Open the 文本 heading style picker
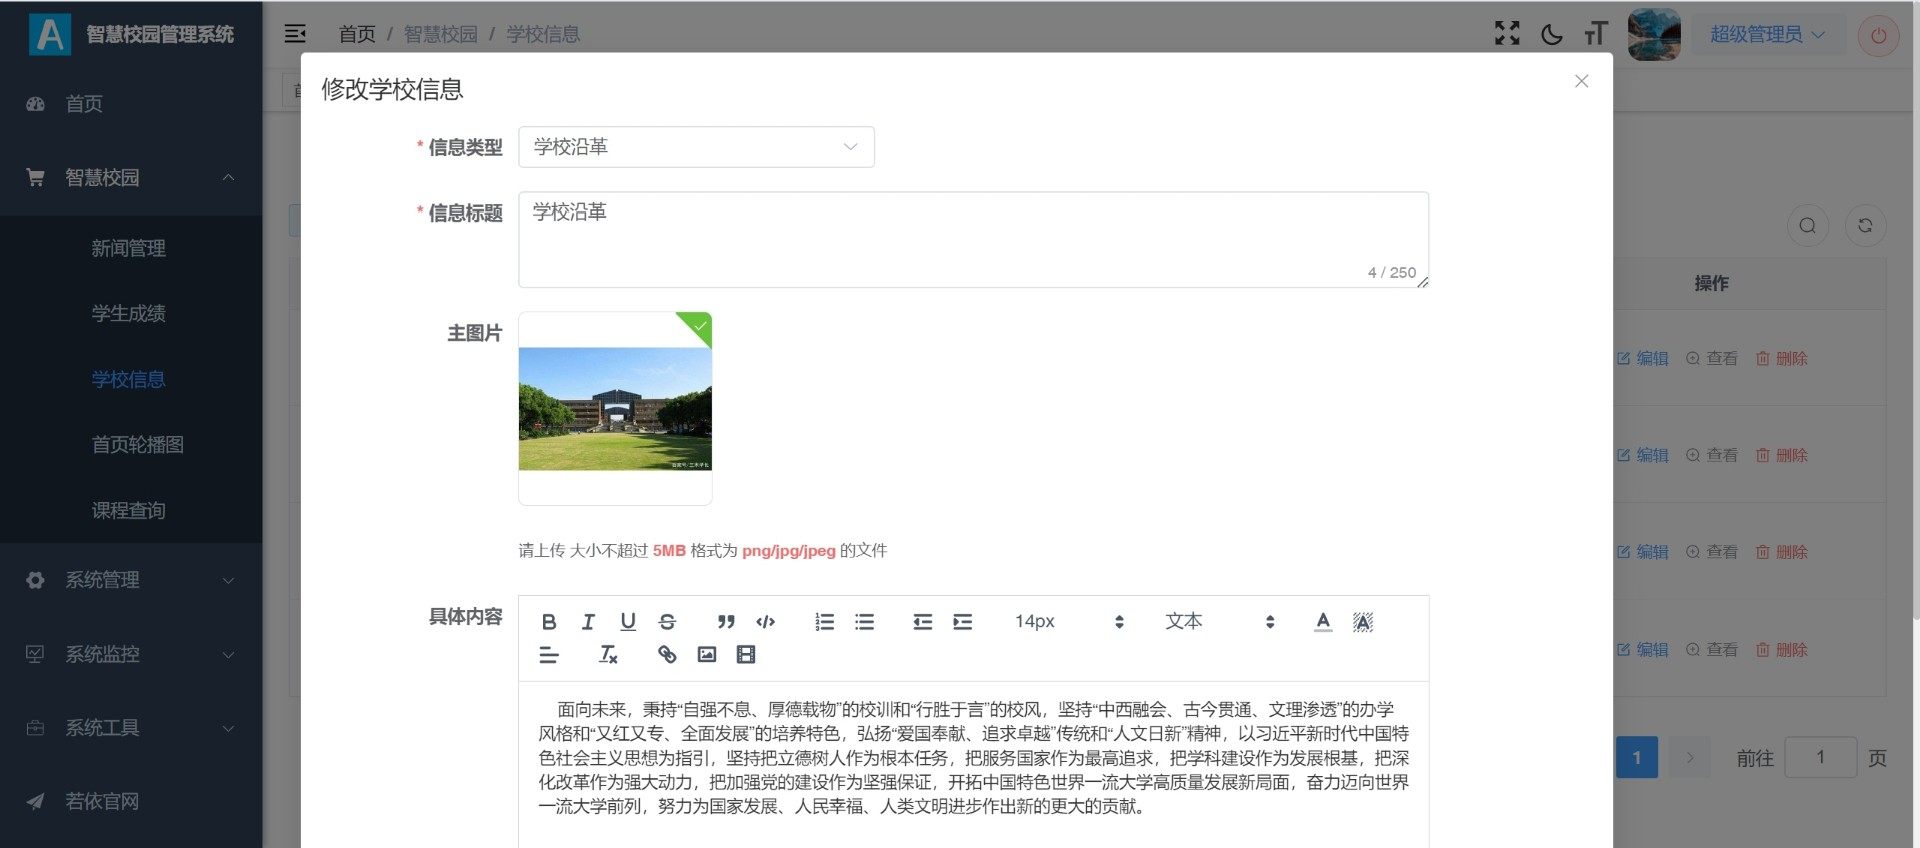The height and width of the screenshot is (848, 1920). tap(1220, 622)
